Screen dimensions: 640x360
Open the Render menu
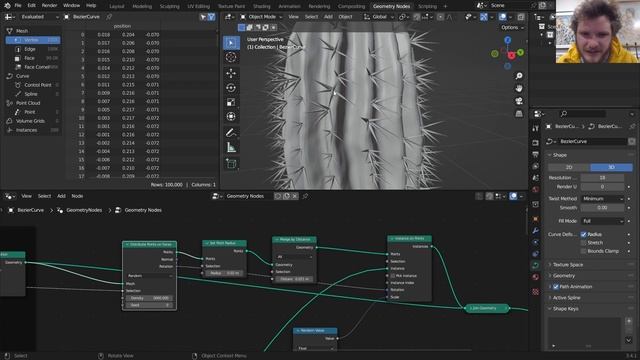[x=49, y=6]
